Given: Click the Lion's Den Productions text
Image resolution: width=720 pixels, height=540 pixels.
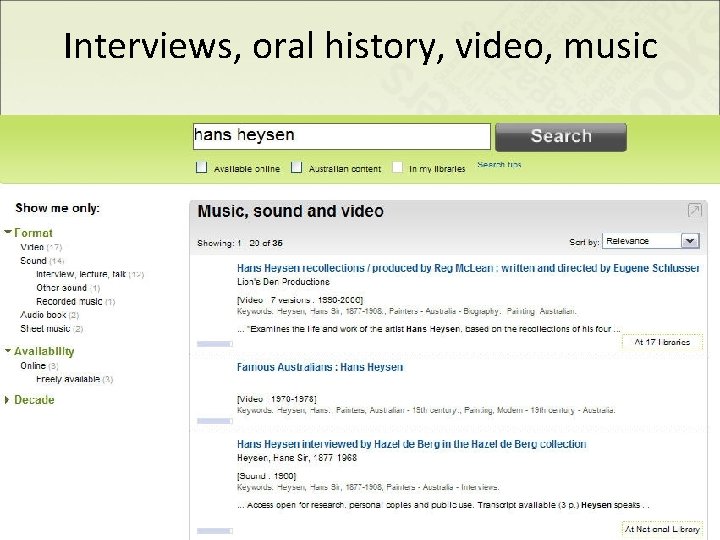Looking at the screenshot, I should tap(283, 282).
